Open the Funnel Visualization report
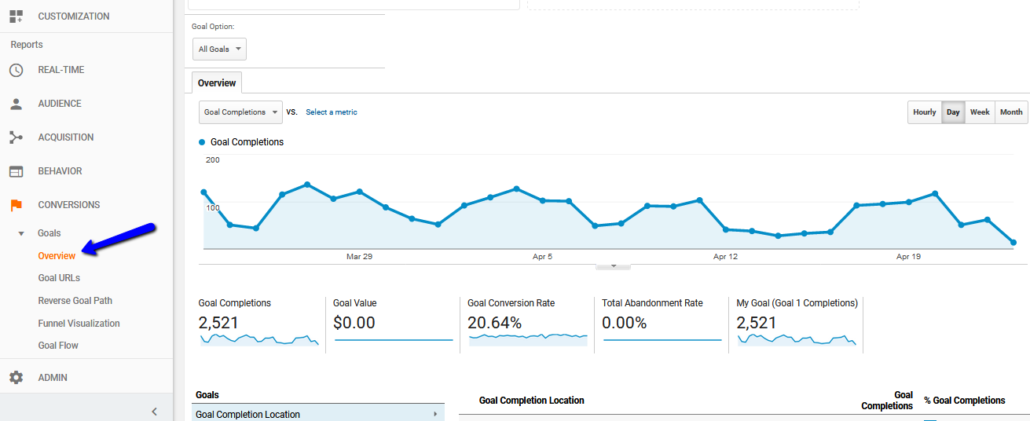Screen dimensions: 1030x421 click(78, 323)
